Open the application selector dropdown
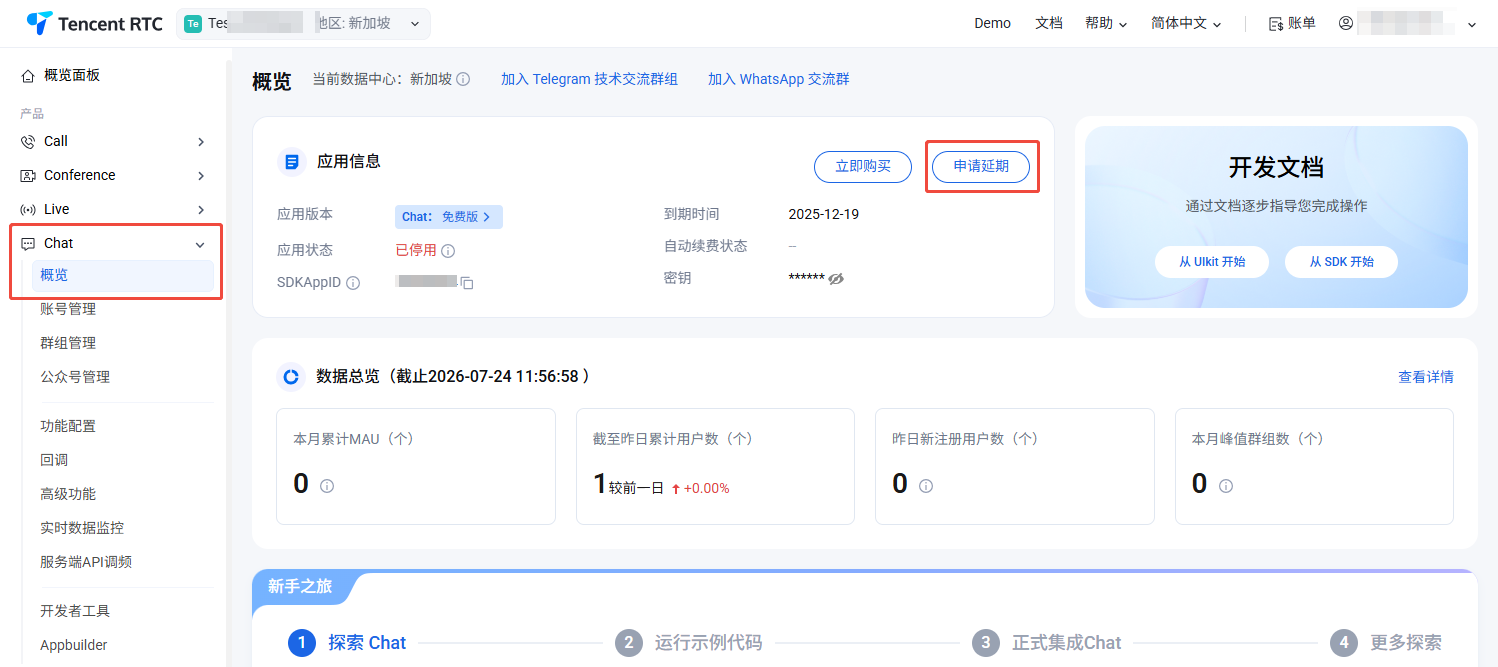1498x667 pixels. click(303, 24)
